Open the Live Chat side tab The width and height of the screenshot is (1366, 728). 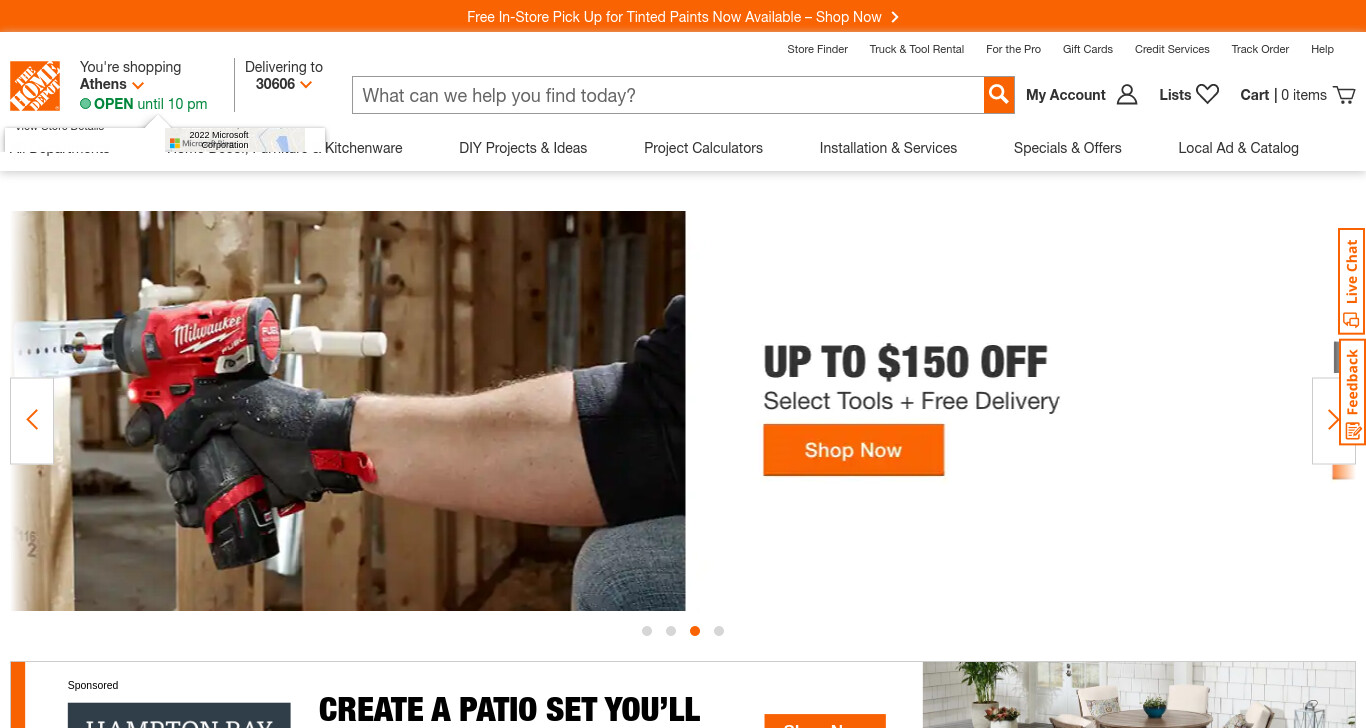point(1352,281)
